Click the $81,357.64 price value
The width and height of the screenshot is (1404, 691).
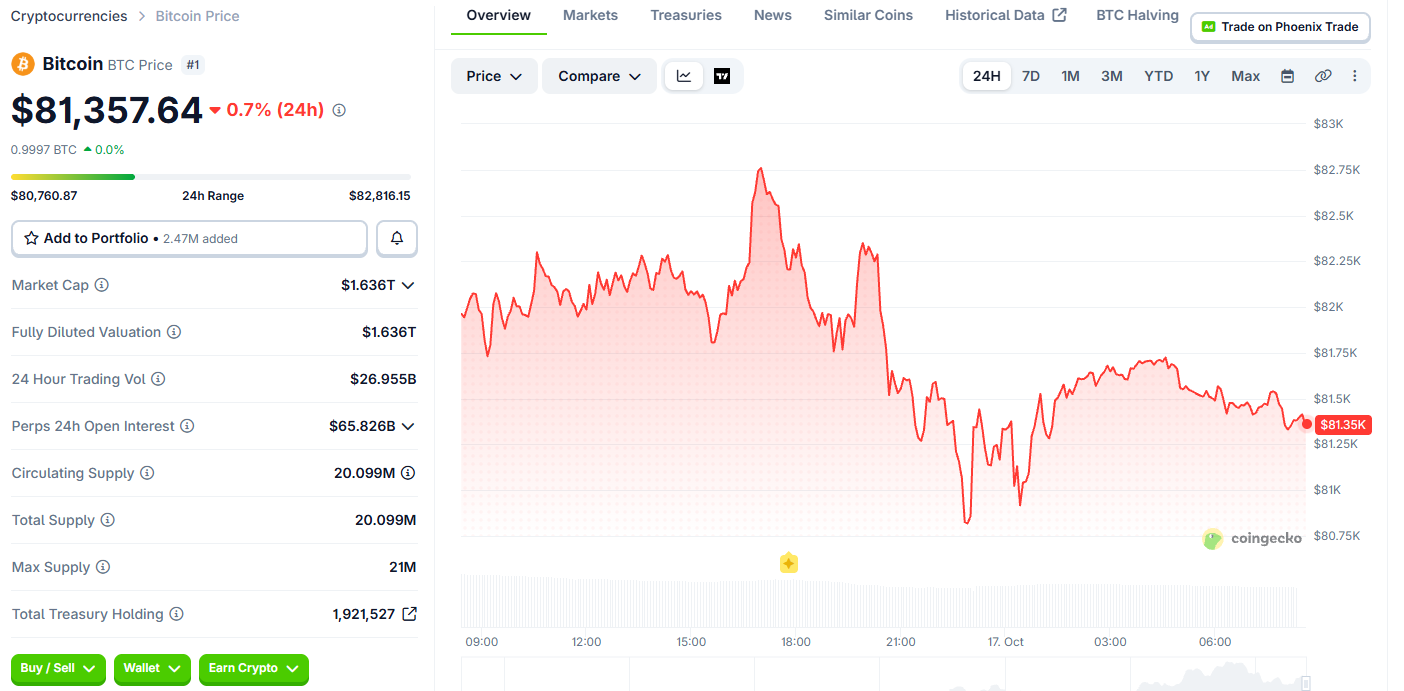click(x=107, y=110)
